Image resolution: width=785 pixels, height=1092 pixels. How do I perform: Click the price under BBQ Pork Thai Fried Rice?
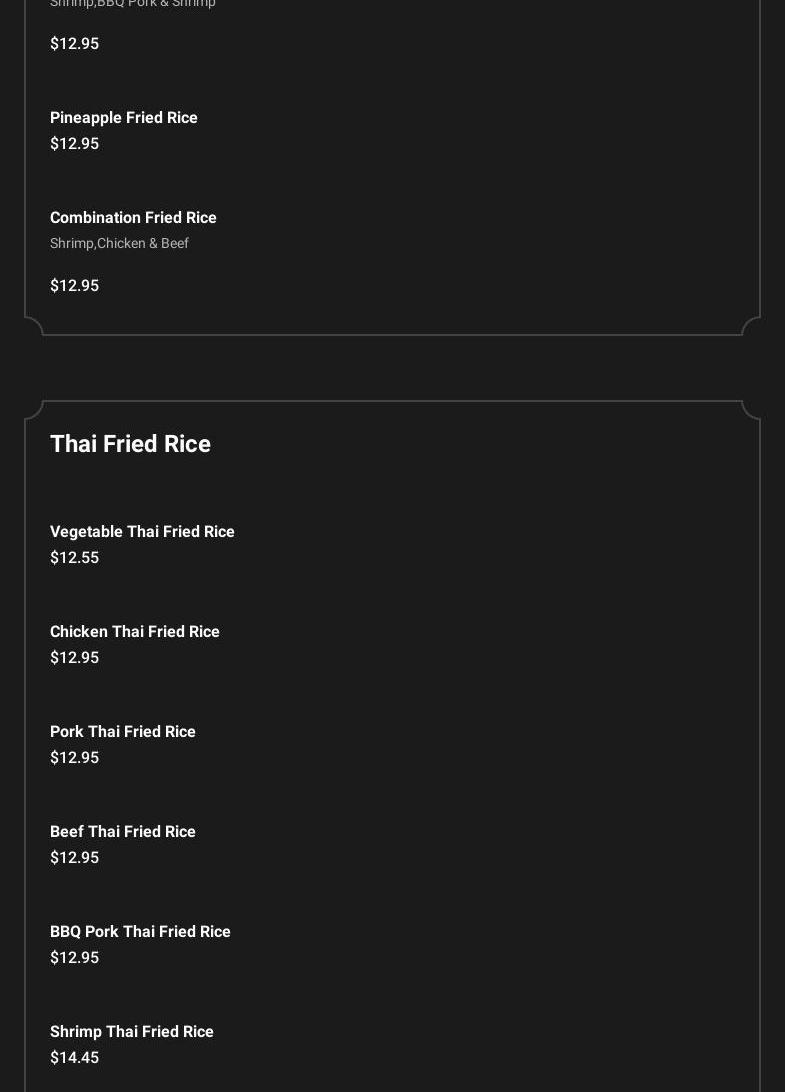pos(74,958)
